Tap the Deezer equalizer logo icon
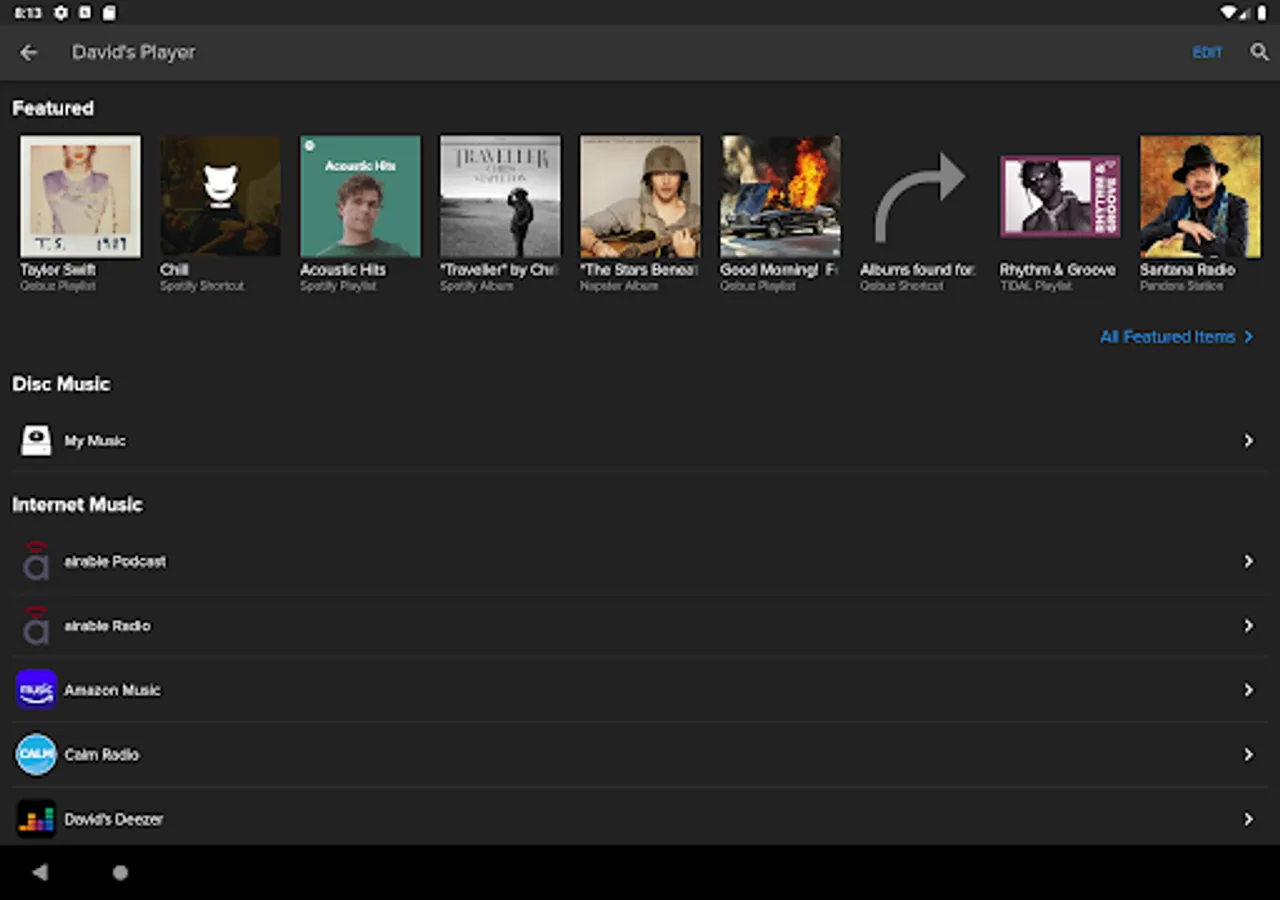This screenshot has width=1280, height=900. tap(36, 819)
